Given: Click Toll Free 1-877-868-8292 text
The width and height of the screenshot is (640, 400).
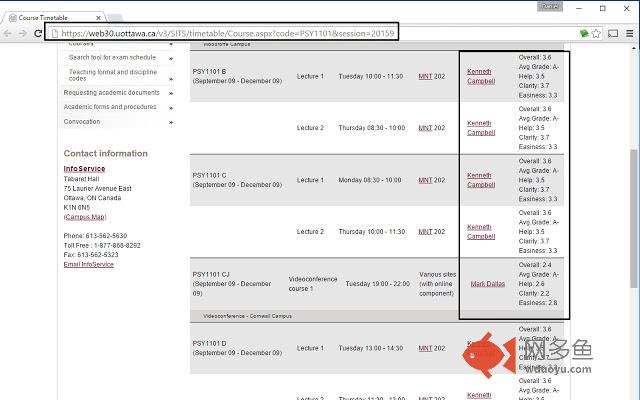Looking at the screenshot, I should tap(102, 246).
